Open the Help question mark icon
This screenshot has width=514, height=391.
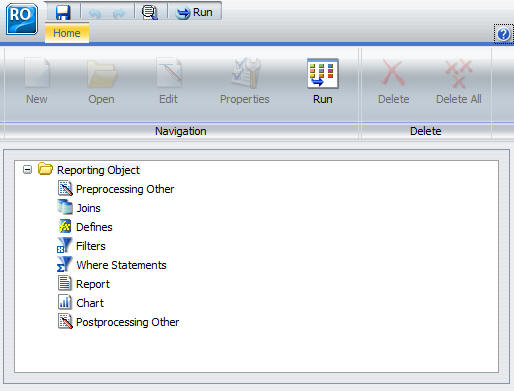[503, 34]
